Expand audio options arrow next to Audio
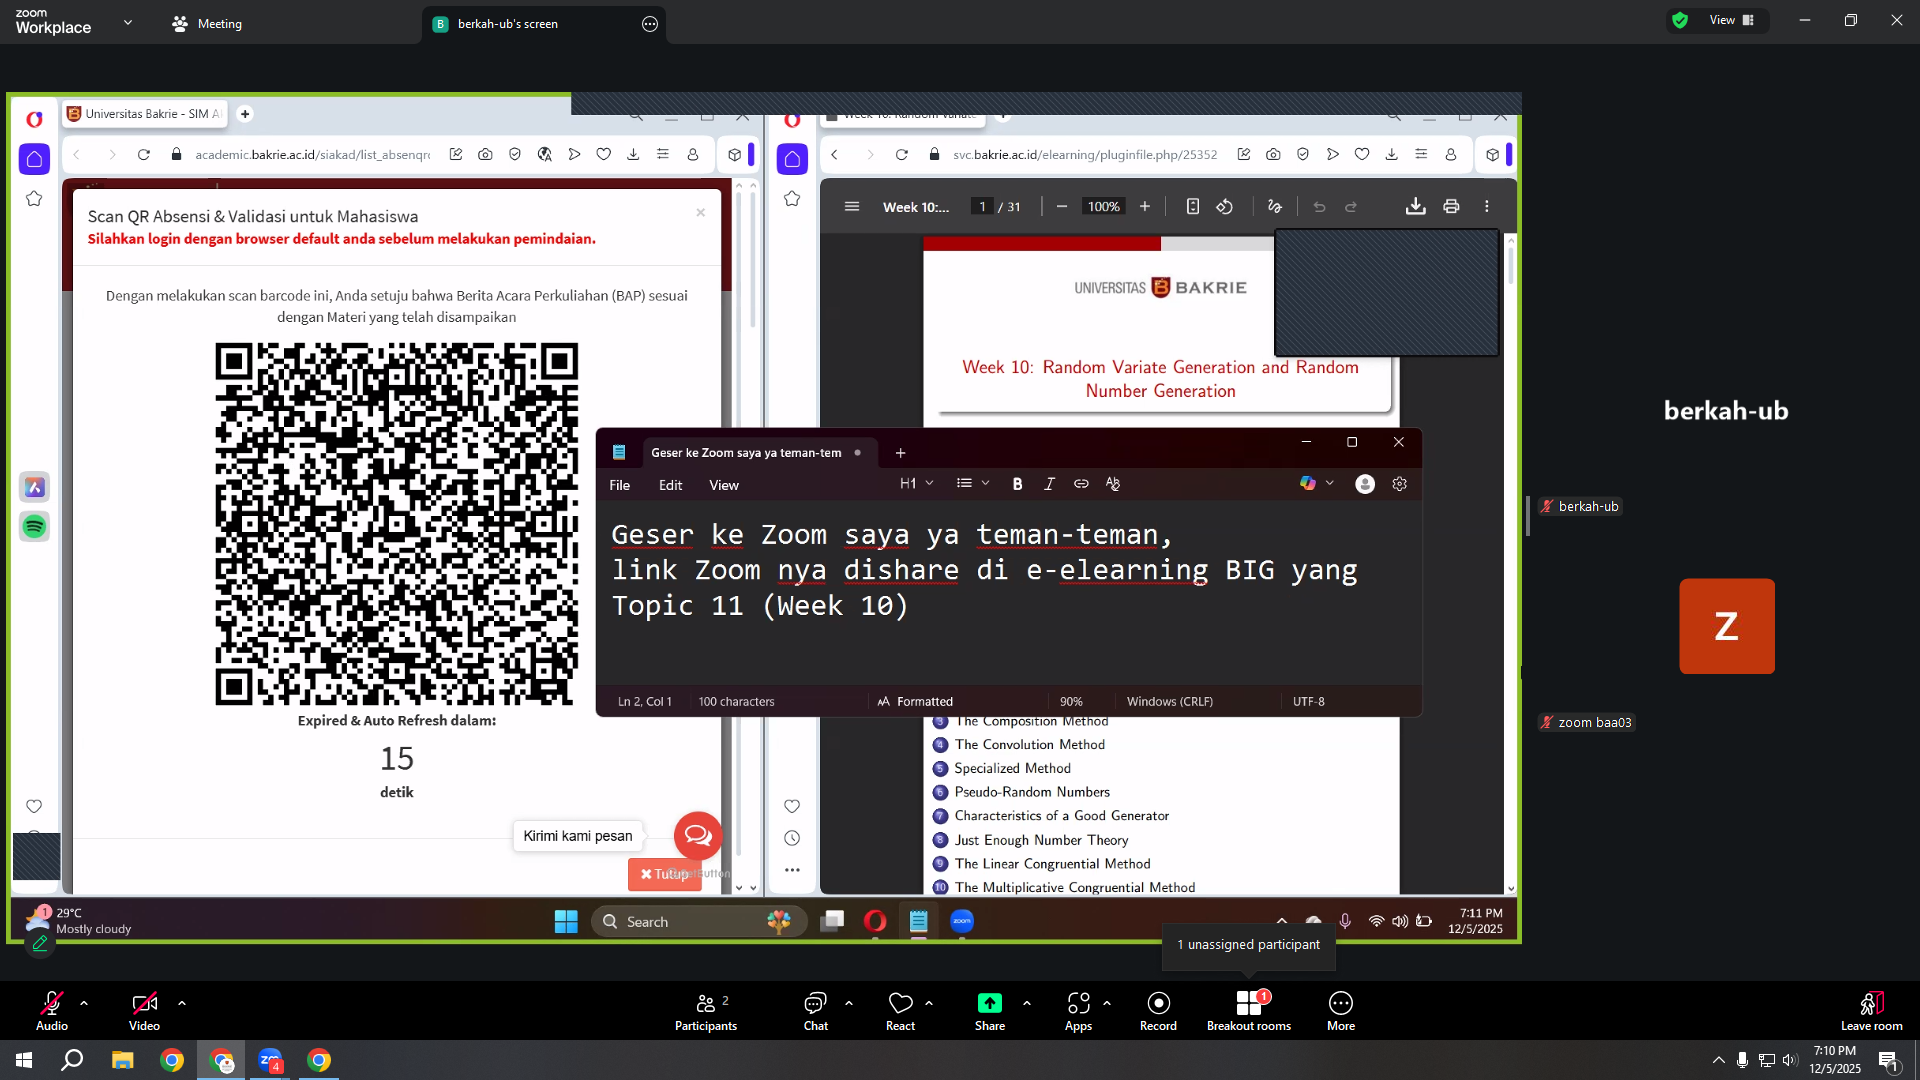 pyautogui.click(x=84, y=1002)
